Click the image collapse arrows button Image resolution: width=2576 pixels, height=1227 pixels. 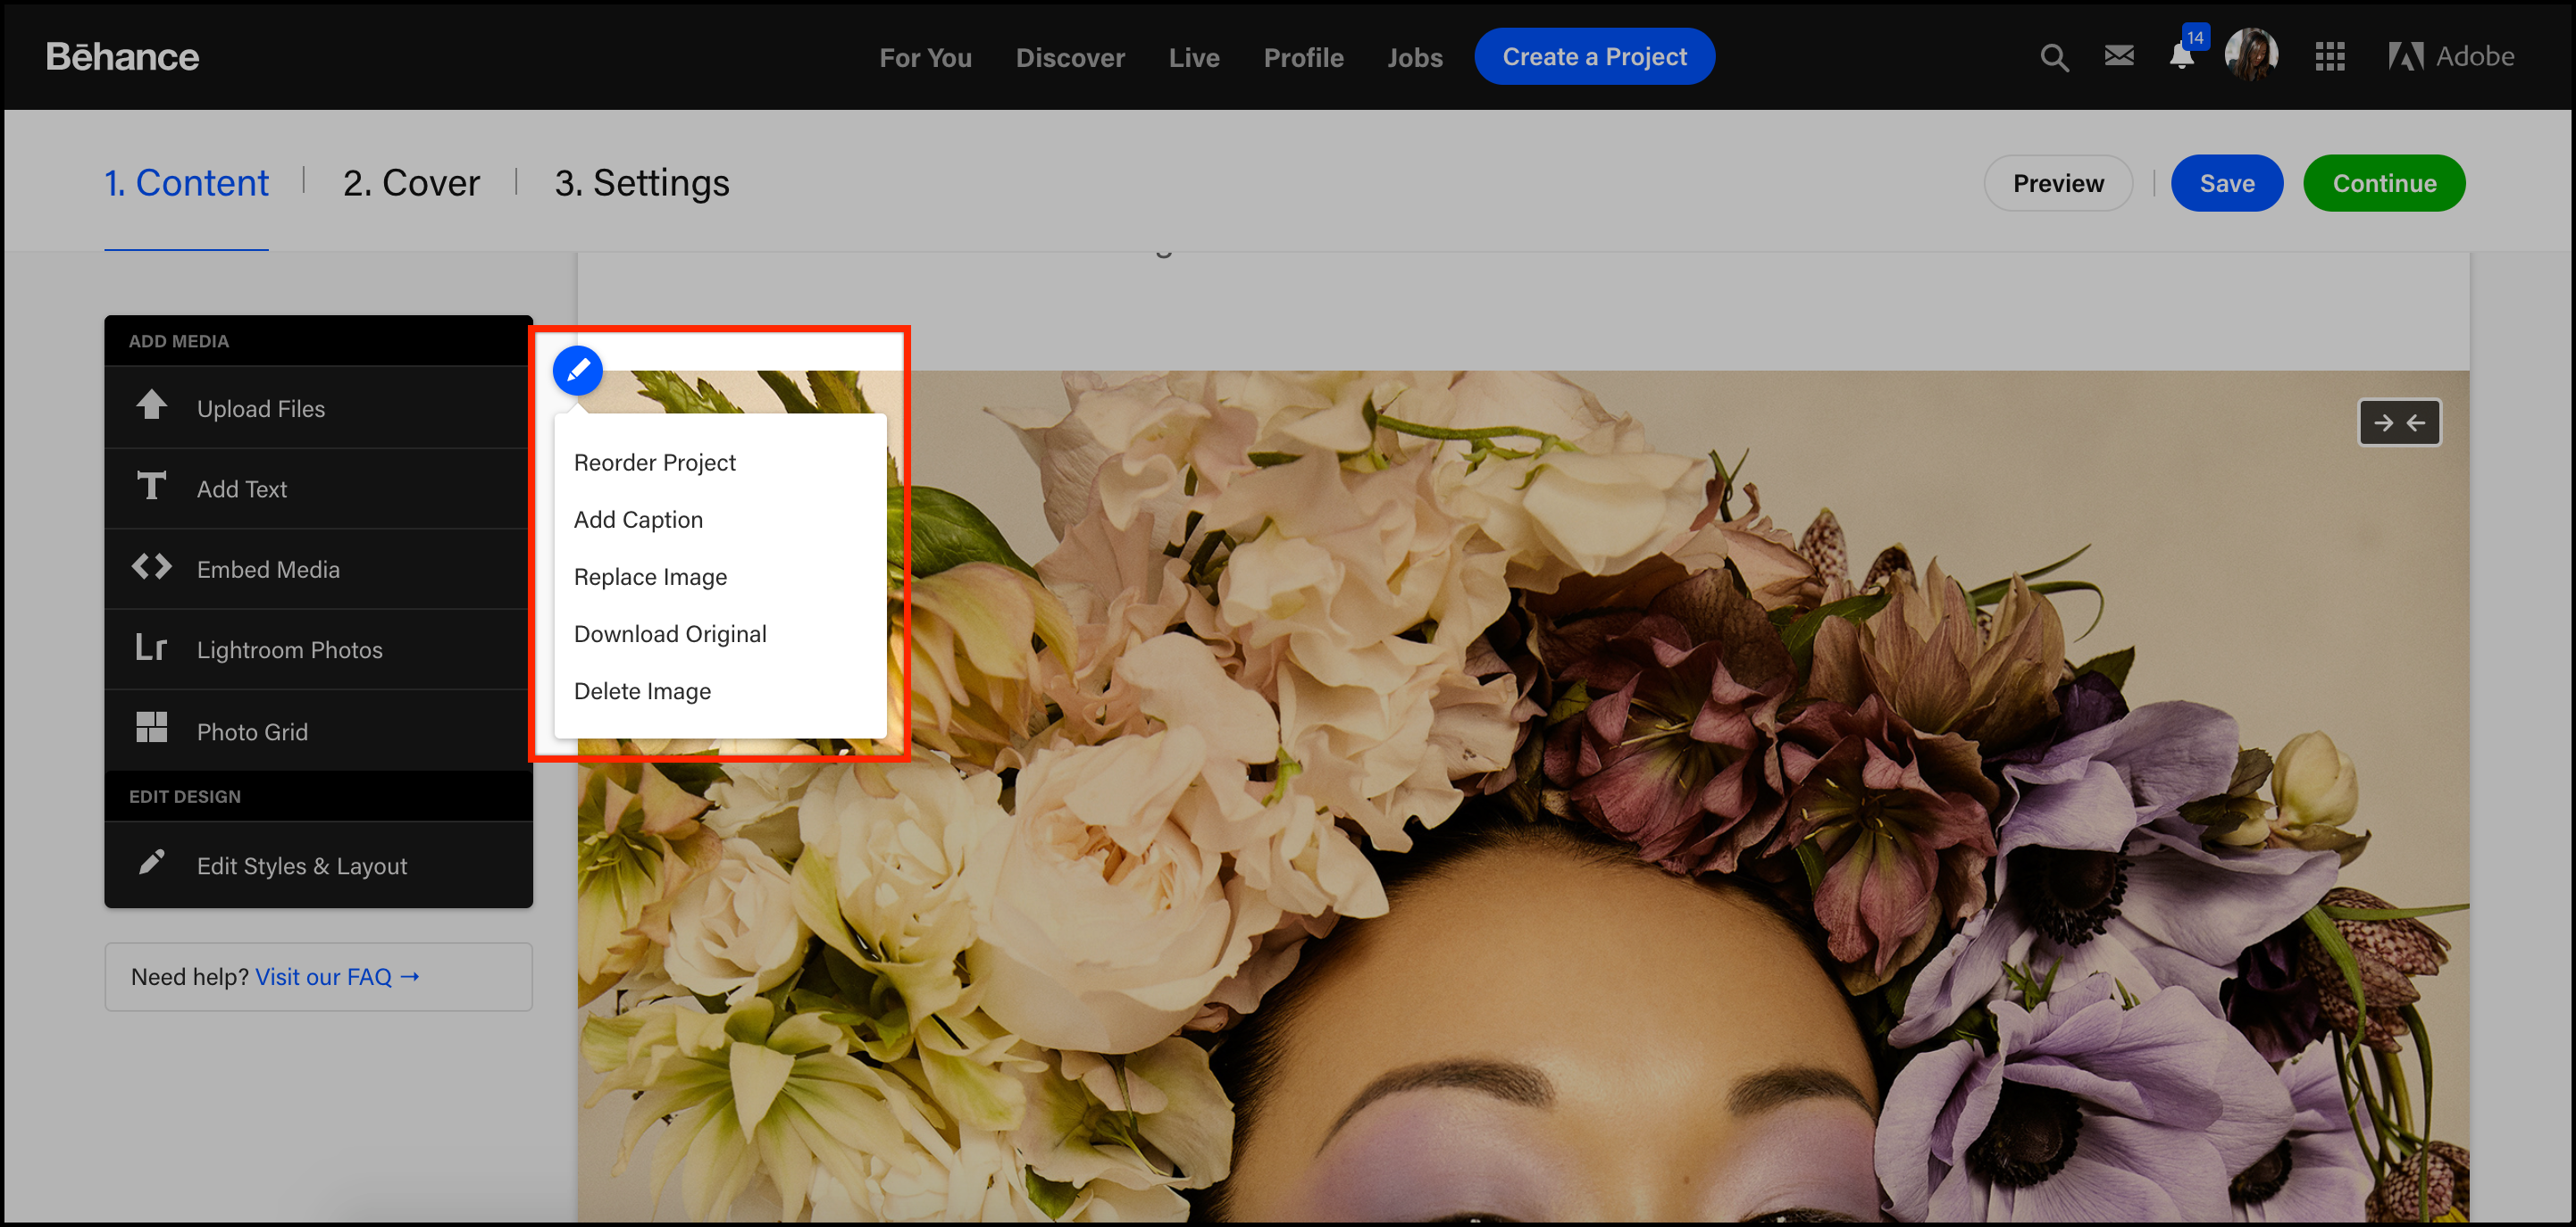2398,424
